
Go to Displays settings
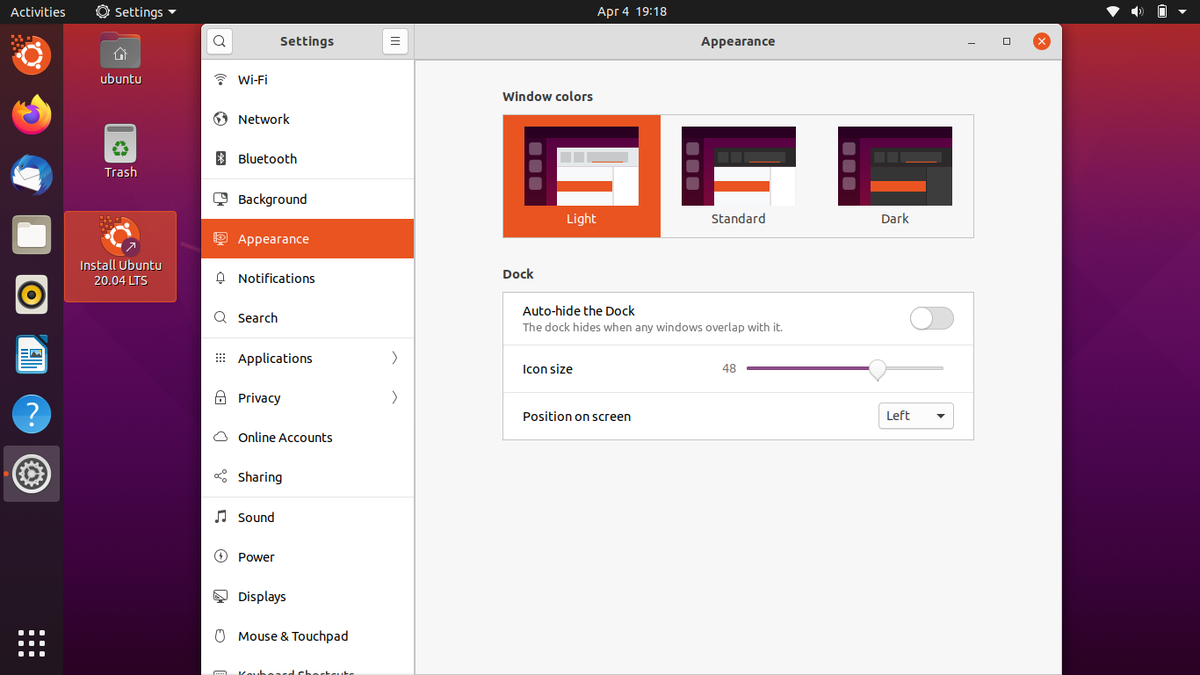(307, 596)
